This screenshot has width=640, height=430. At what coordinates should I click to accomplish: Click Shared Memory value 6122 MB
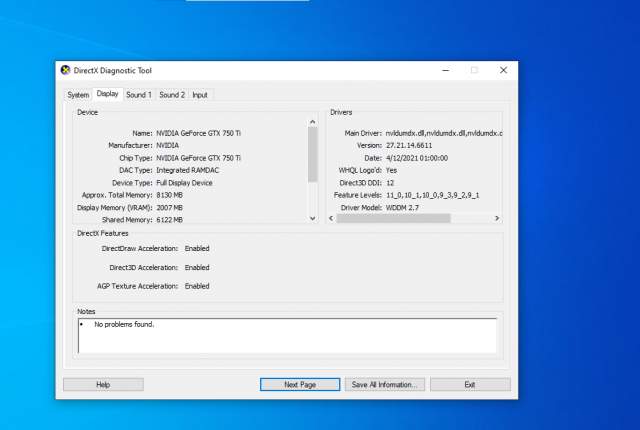point(169,220)
